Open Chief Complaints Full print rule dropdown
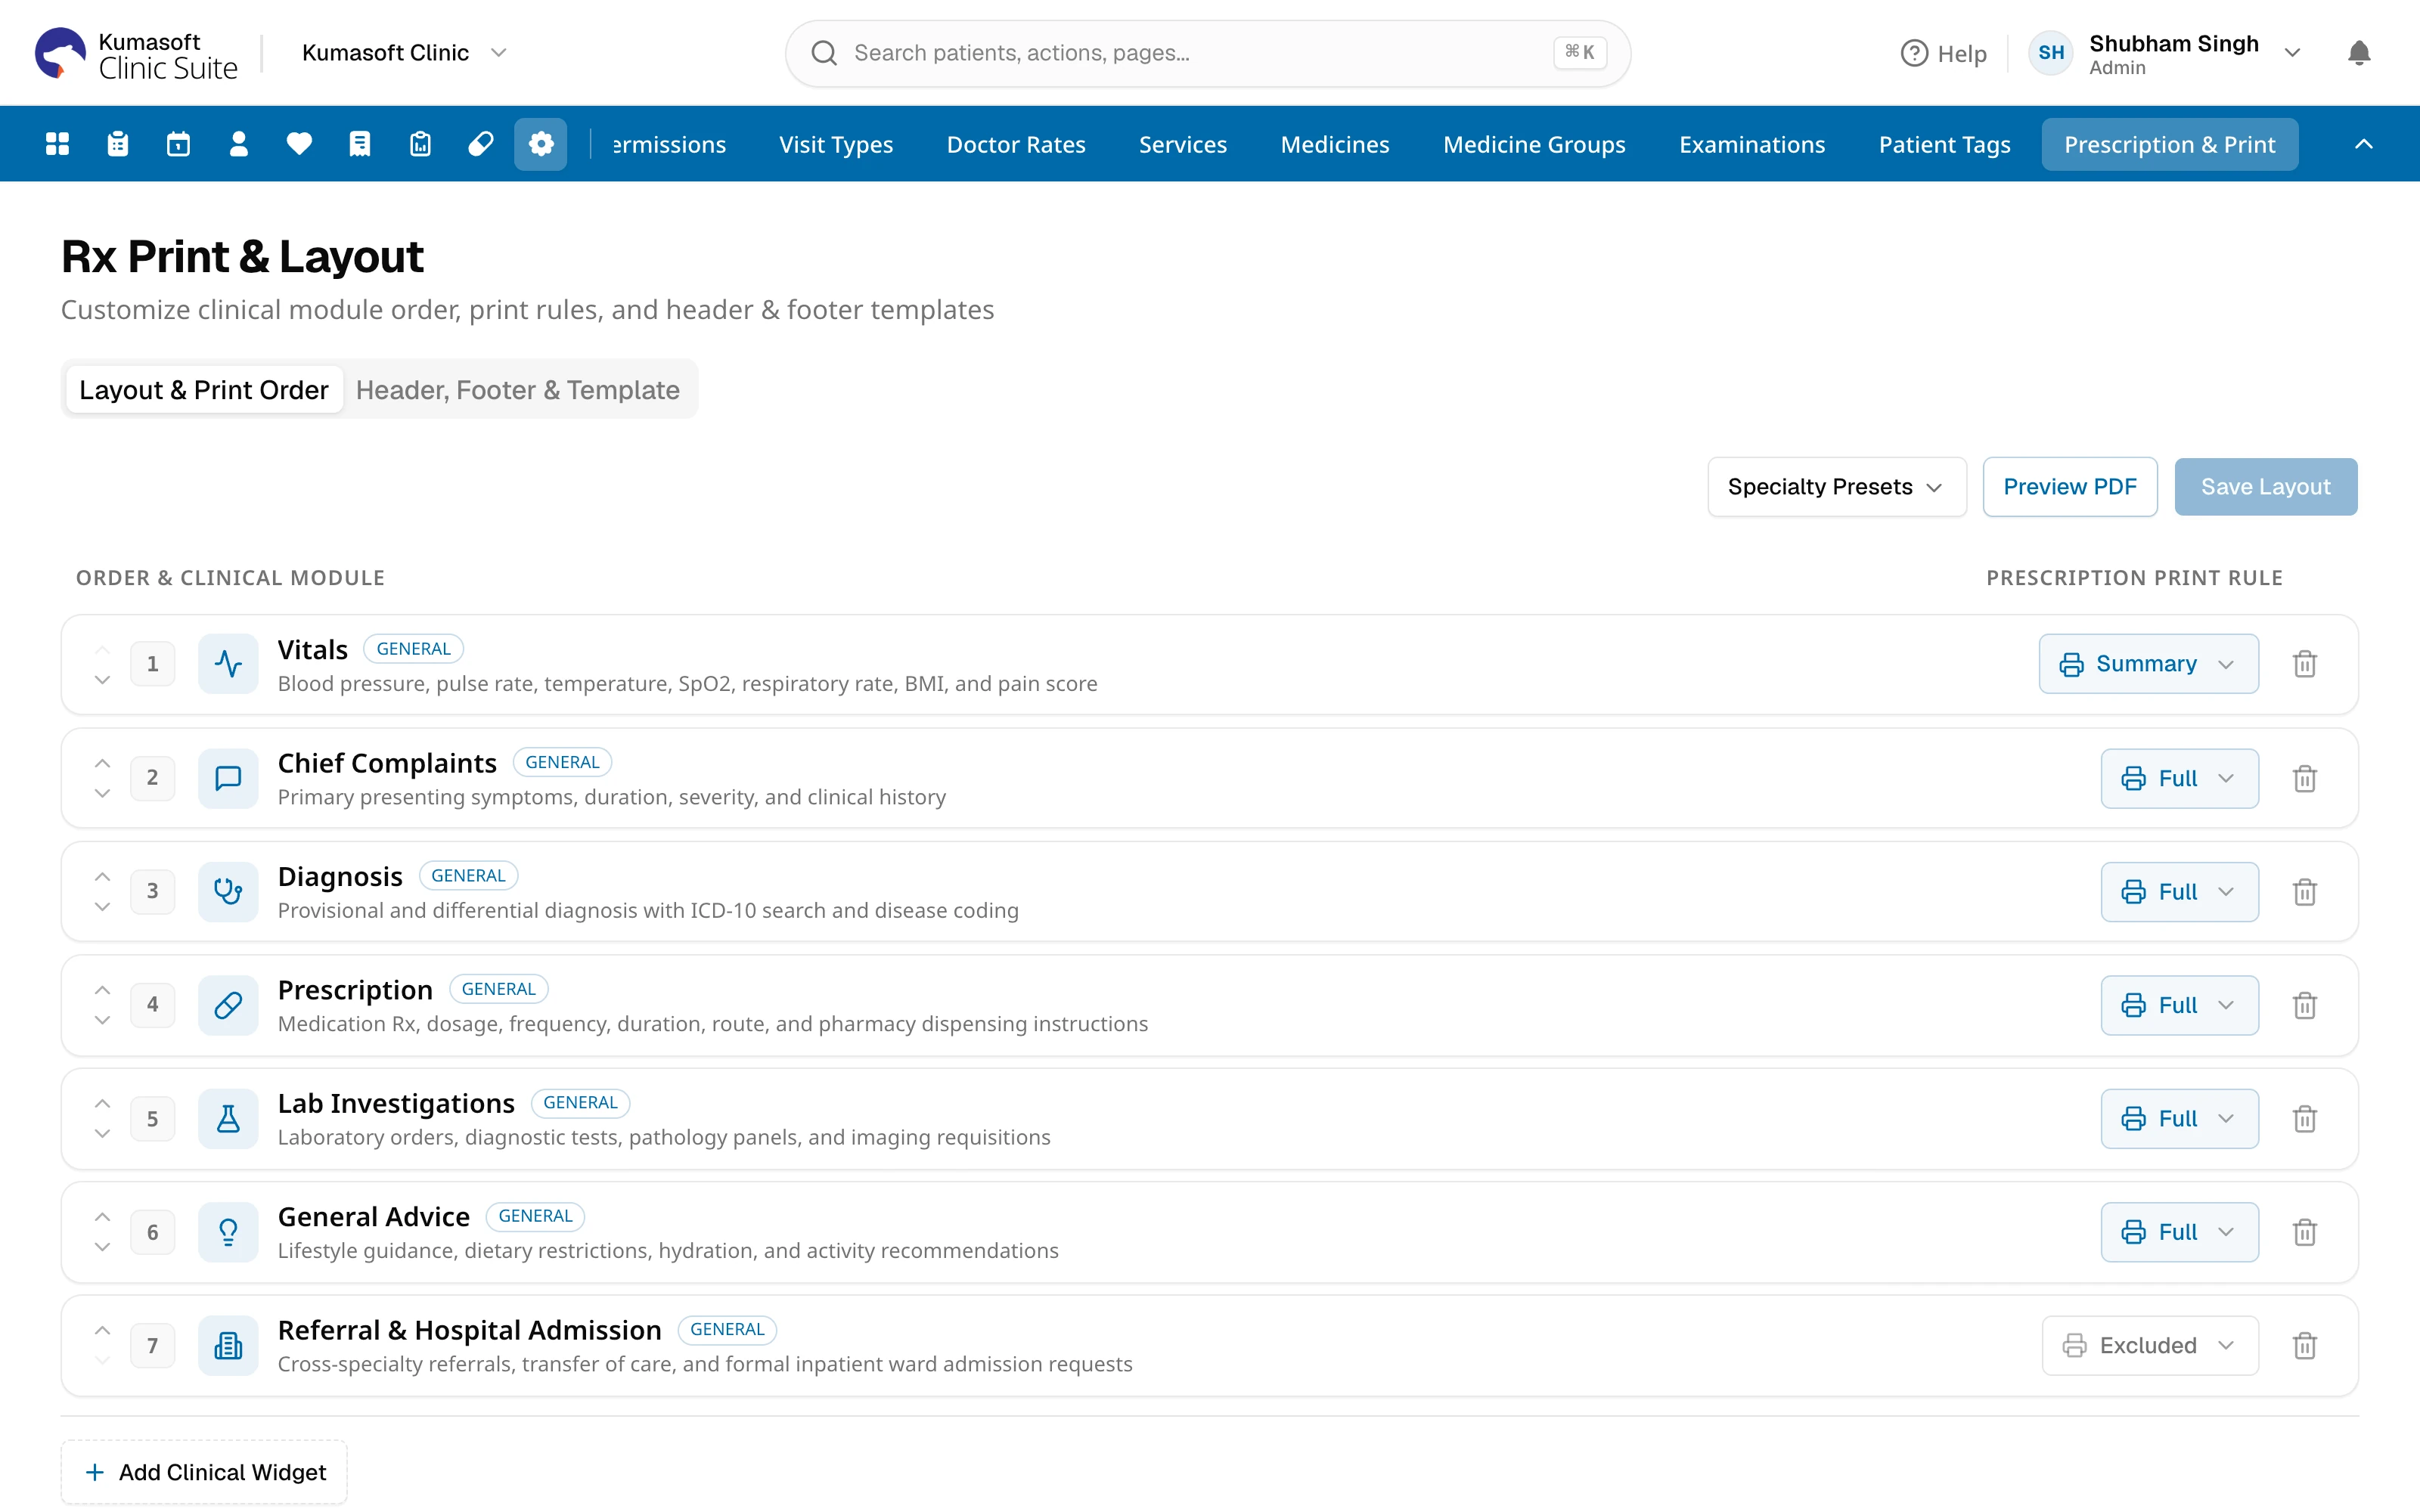This screenshot has width=2420, height=1512. click(x=2179, y=778)
